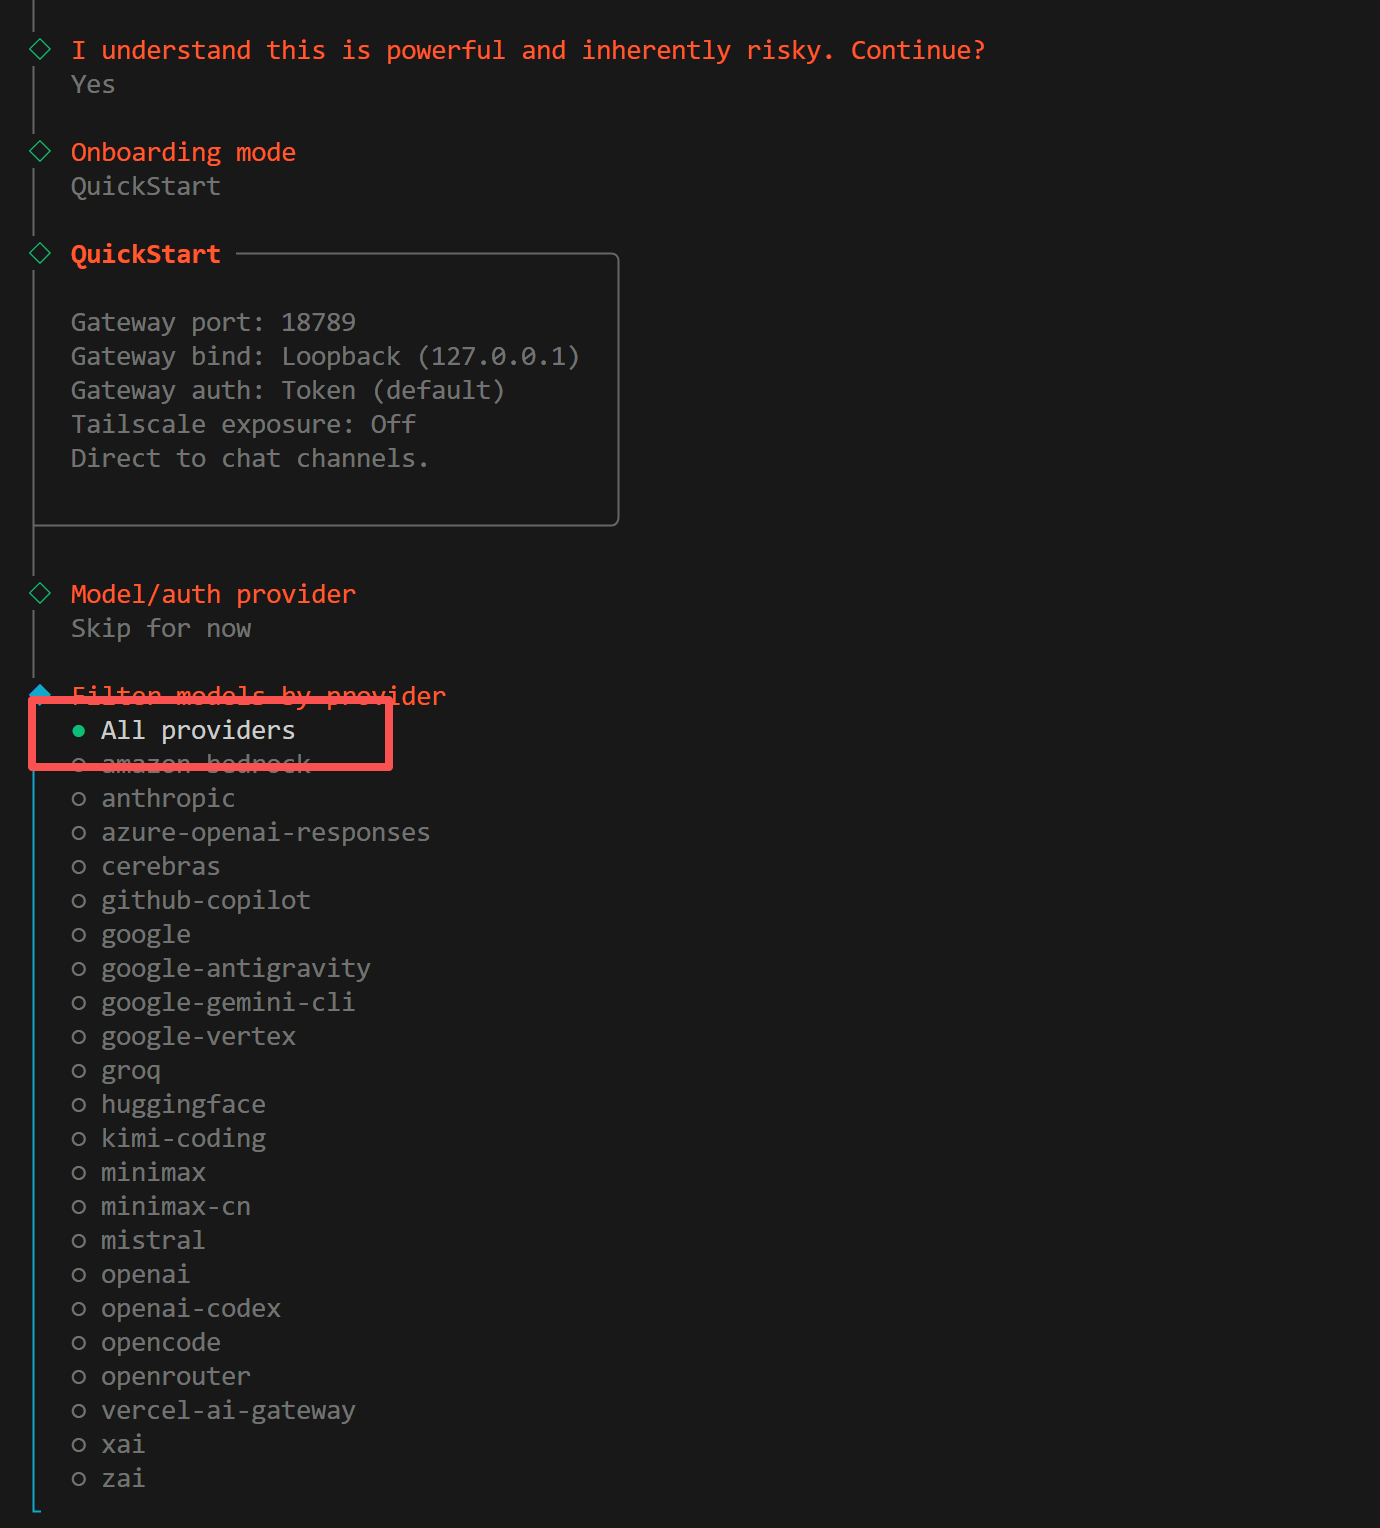Screen dimensions: 1380x1528
Task: Select the openai provider option
Action: point(131,1275)
